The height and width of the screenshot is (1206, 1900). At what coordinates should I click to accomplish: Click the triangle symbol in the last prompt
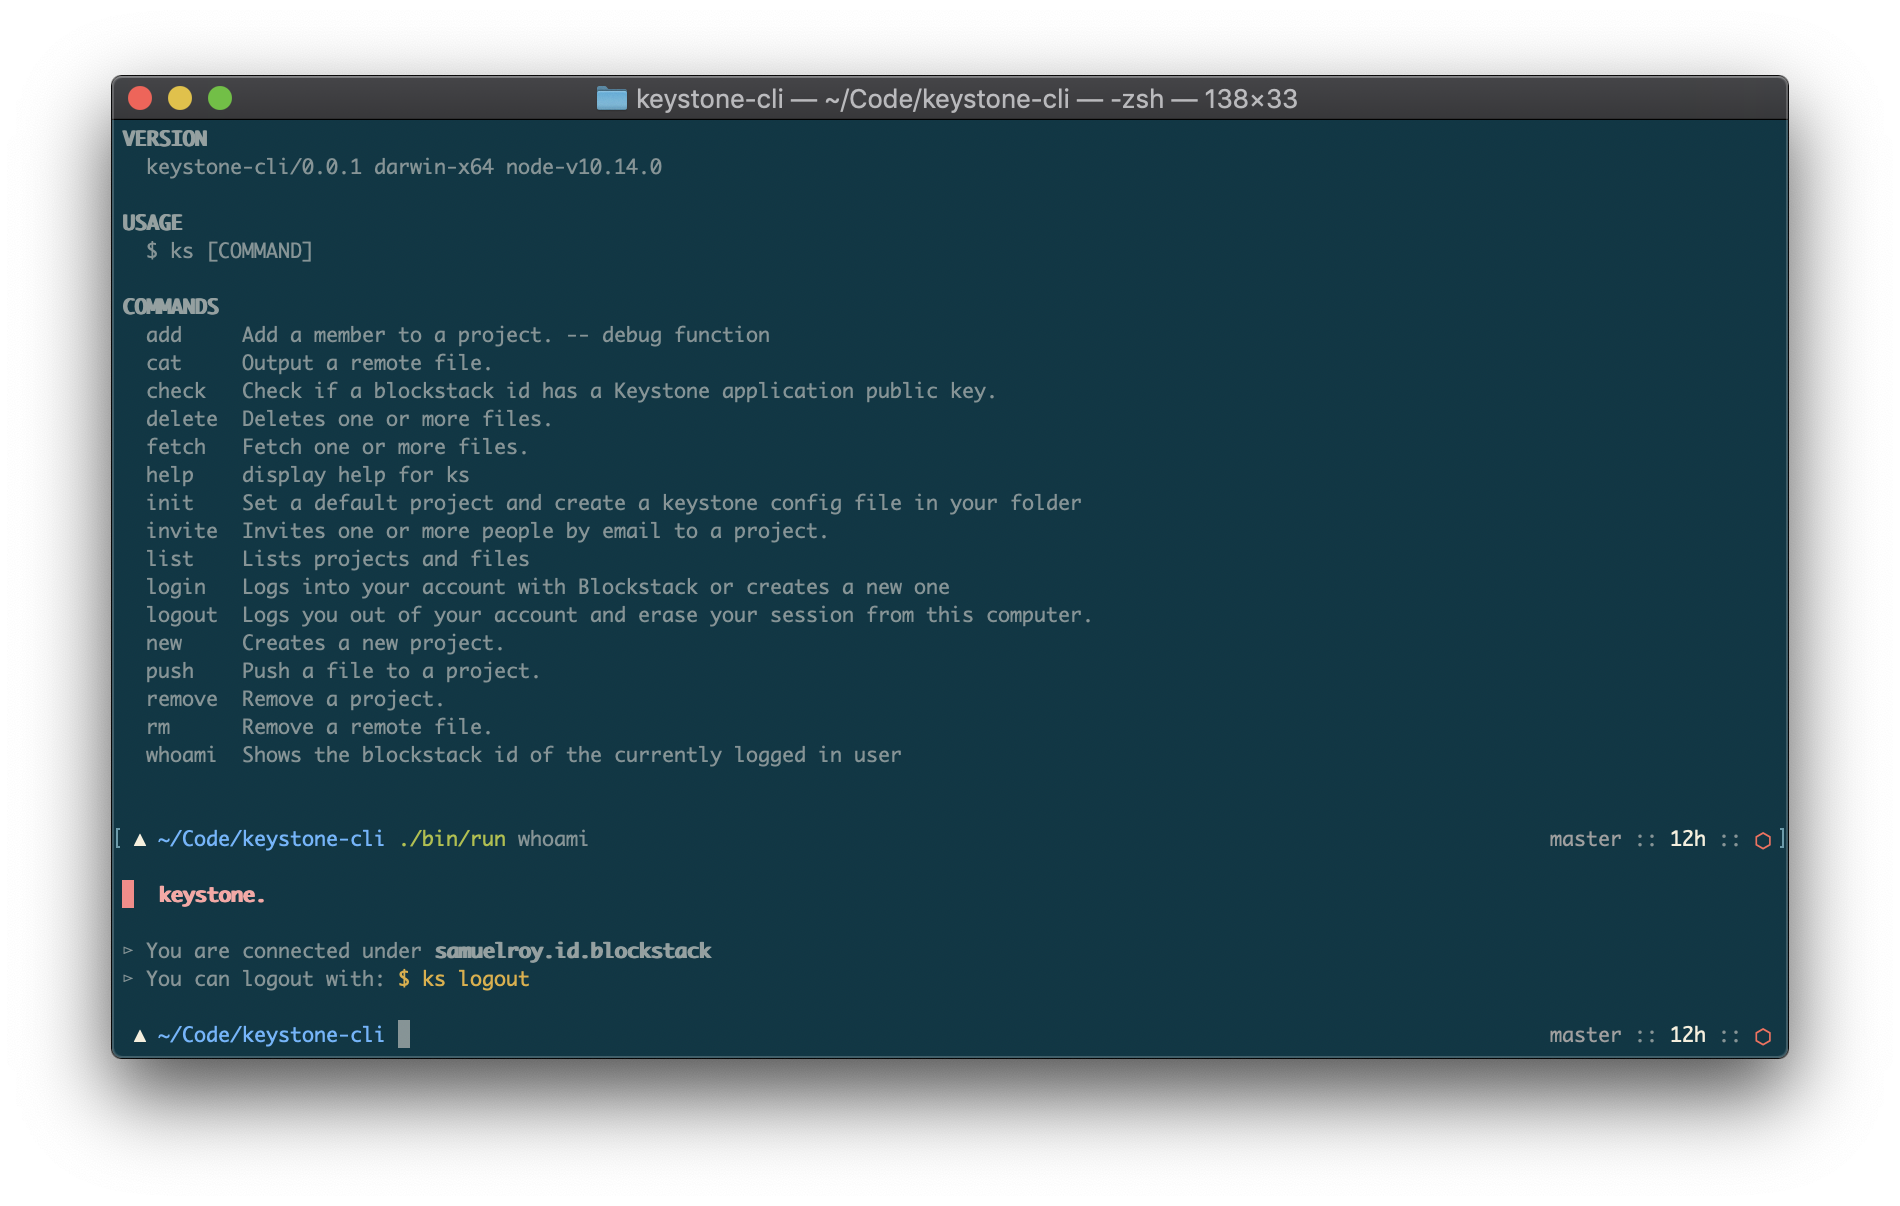[140, 1036]
